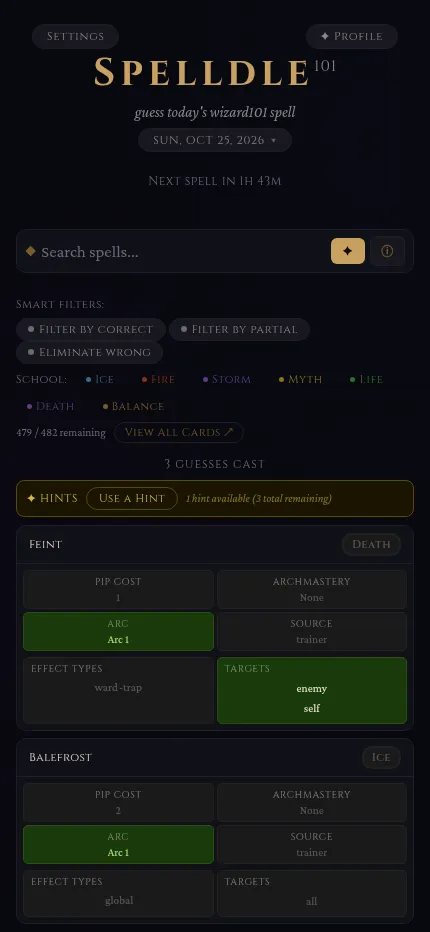Open the Sun, Oct 25, 2026 date dropdown
430x932 pixels.
coord(215,140)
